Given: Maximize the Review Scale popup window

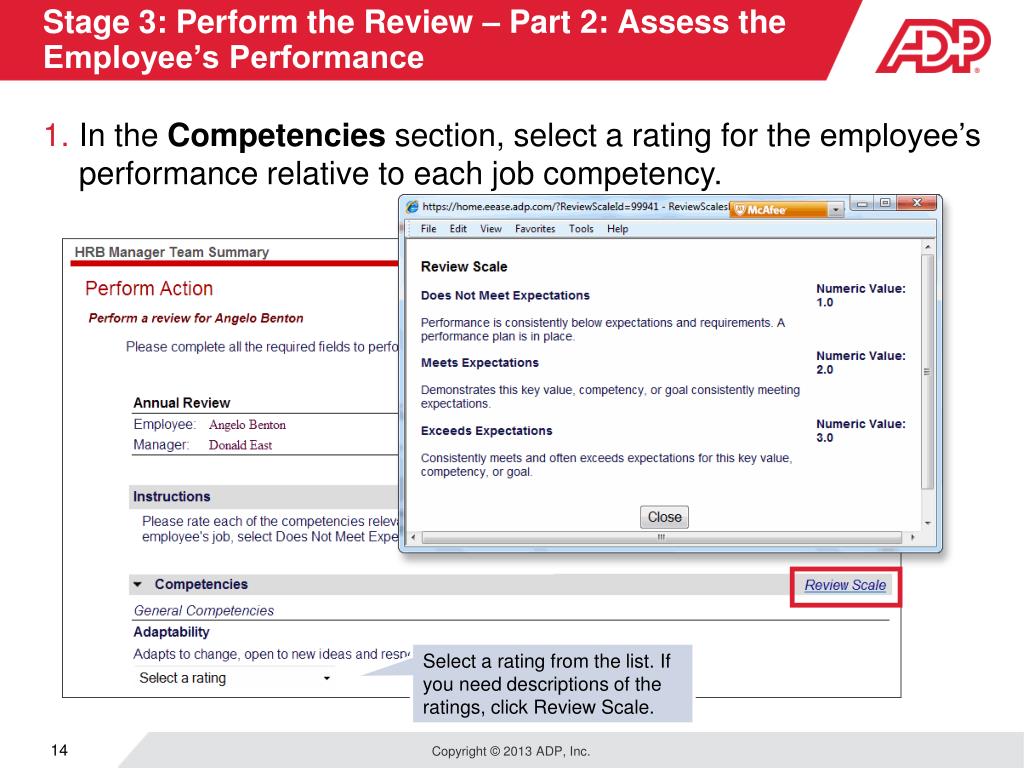Looking at the screenshot, I should [x=885, y=203].
